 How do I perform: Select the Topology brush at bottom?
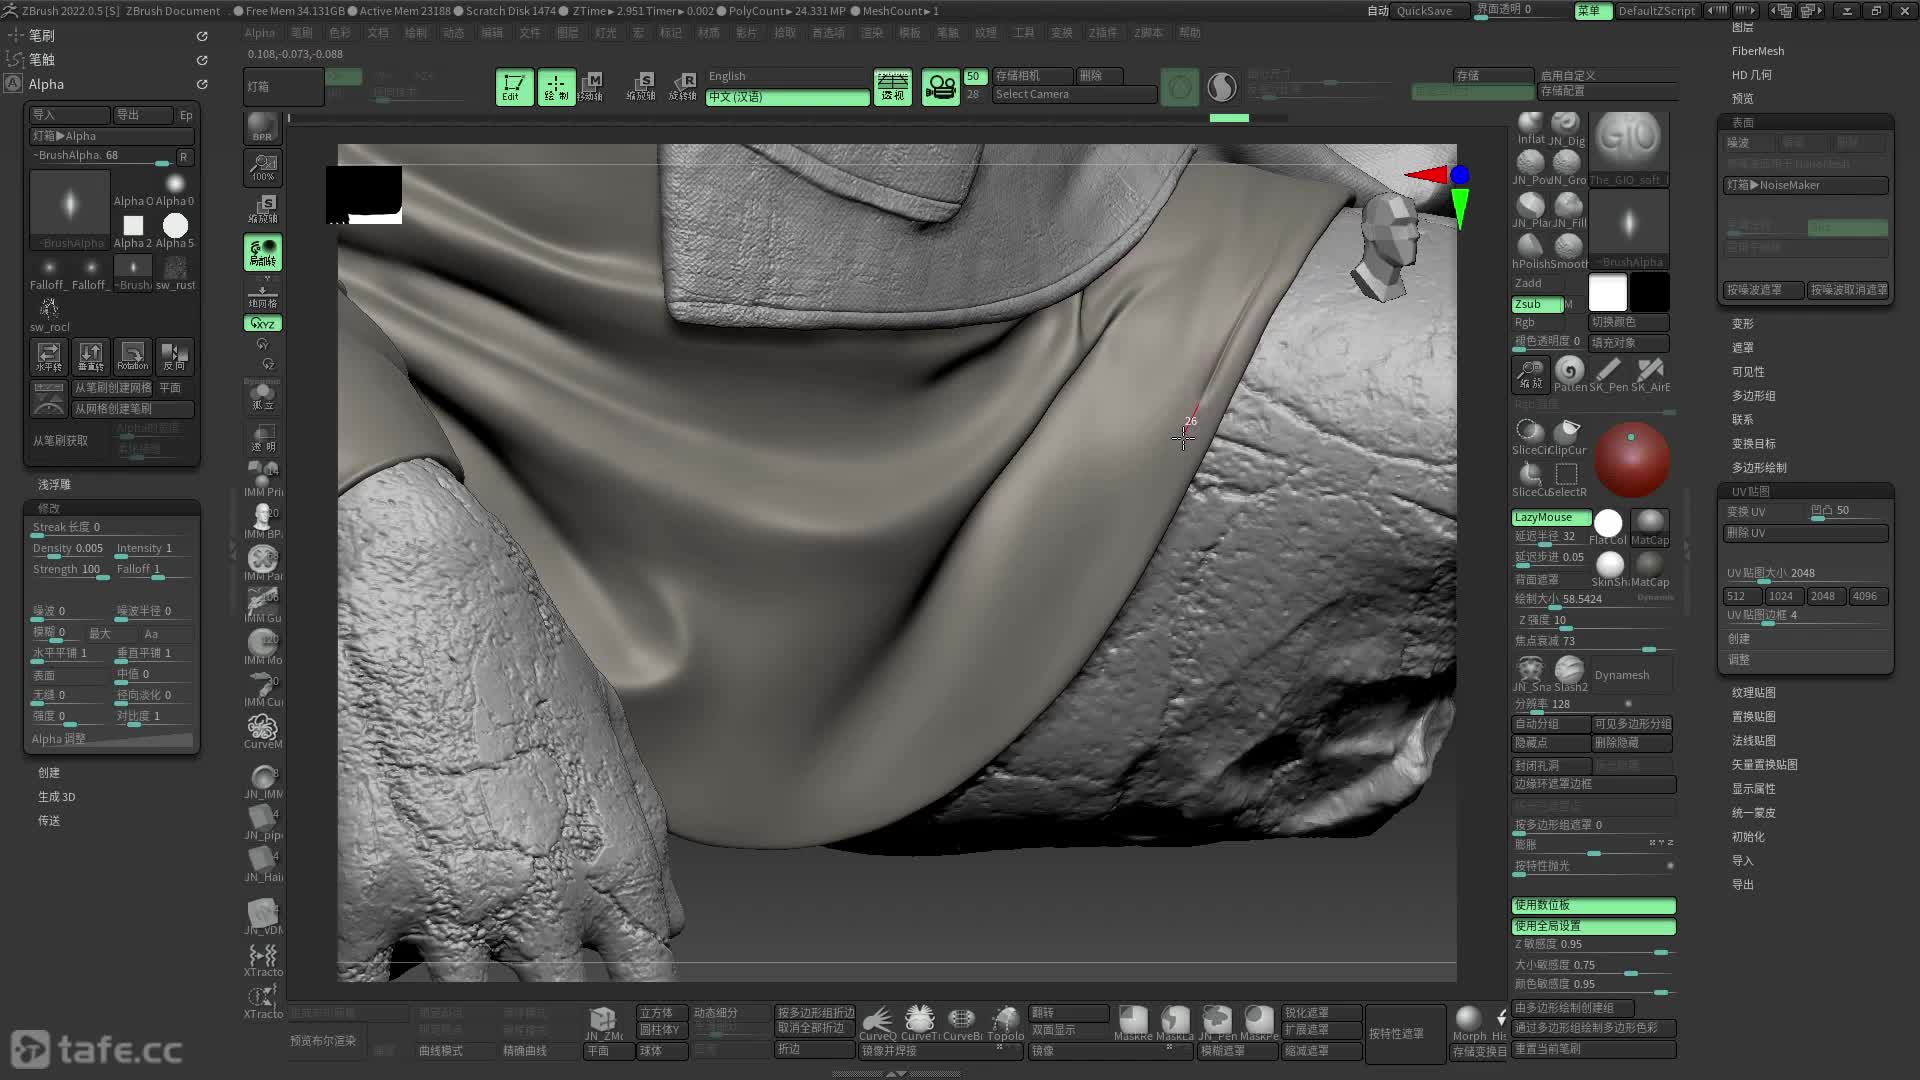(1005, 1023)
